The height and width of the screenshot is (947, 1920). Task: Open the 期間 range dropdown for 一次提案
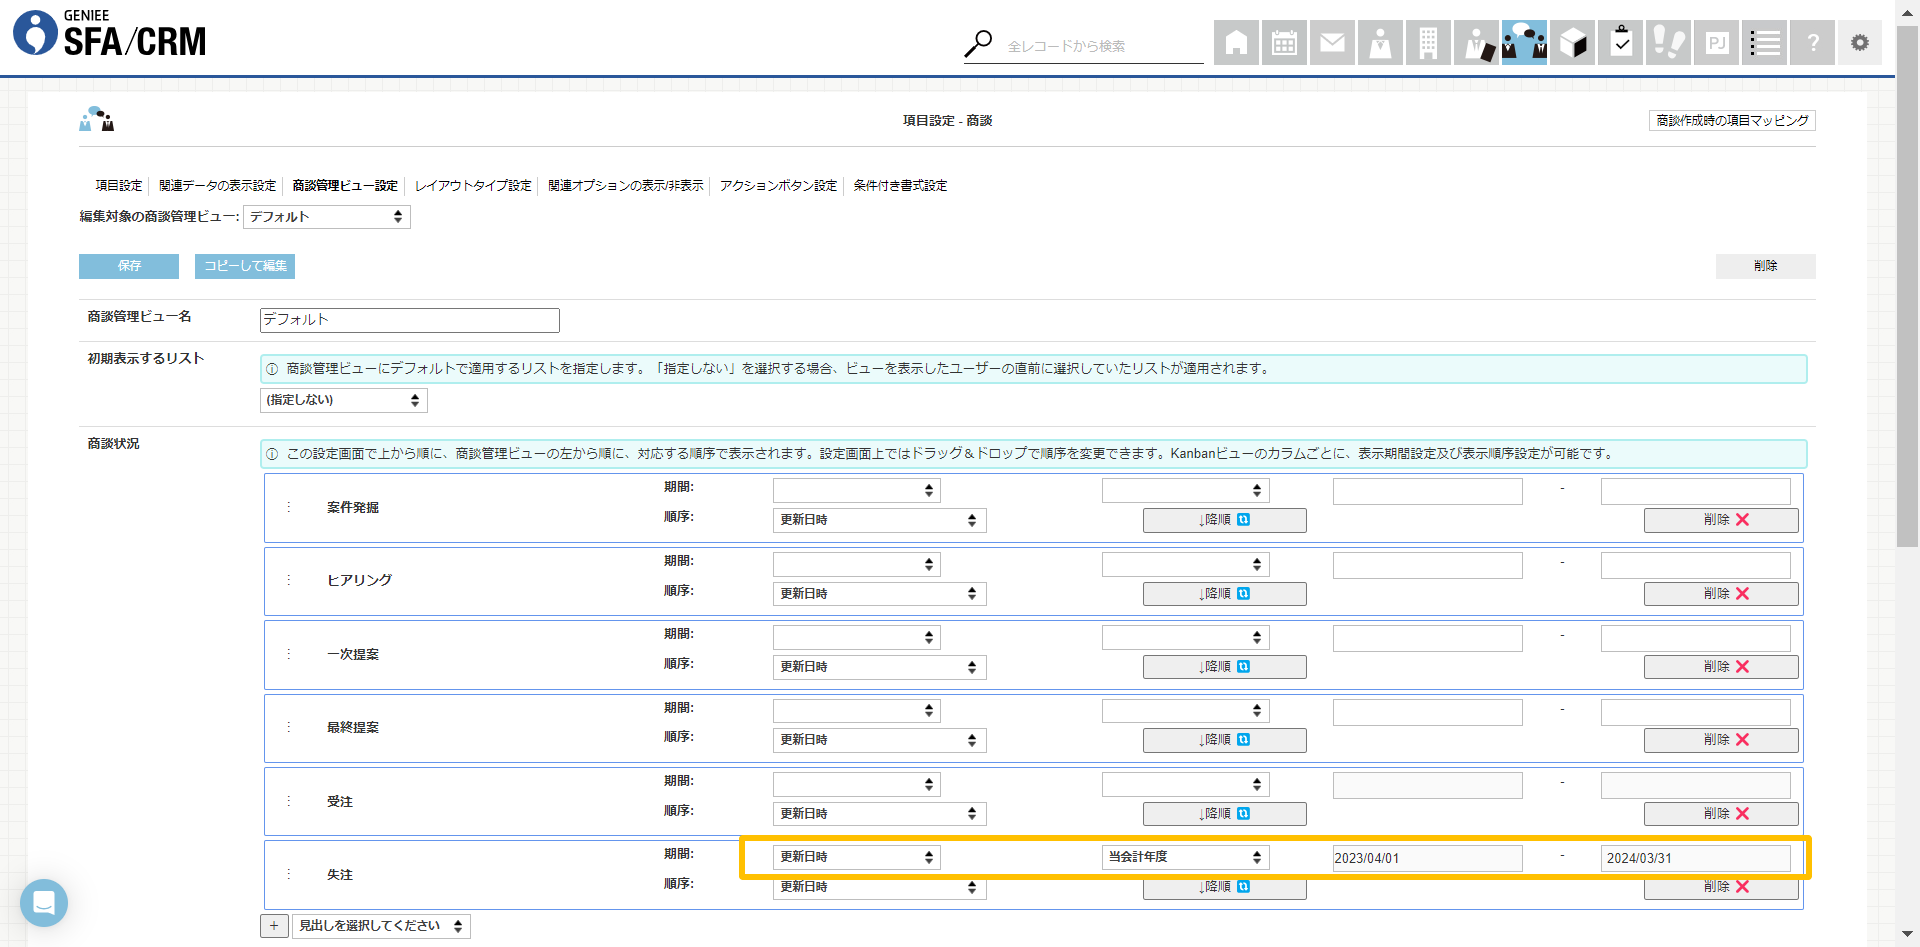pyautogui.click(x=1186, y=638)
